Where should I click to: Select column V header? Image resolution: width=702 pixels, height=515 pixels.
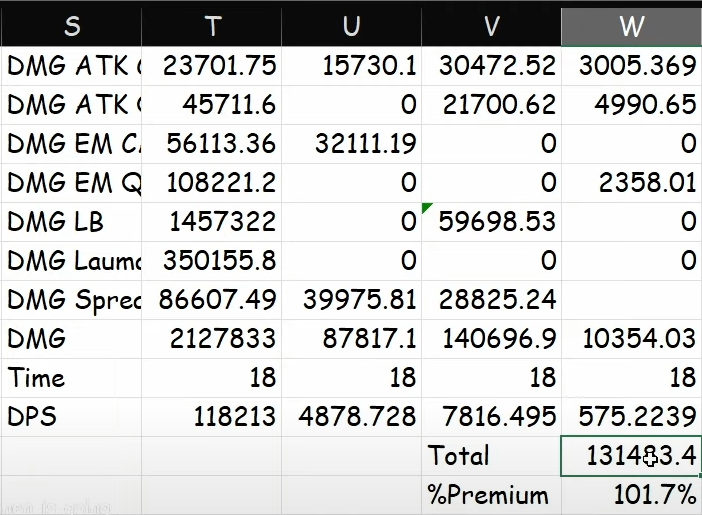[x=492, y=26]
